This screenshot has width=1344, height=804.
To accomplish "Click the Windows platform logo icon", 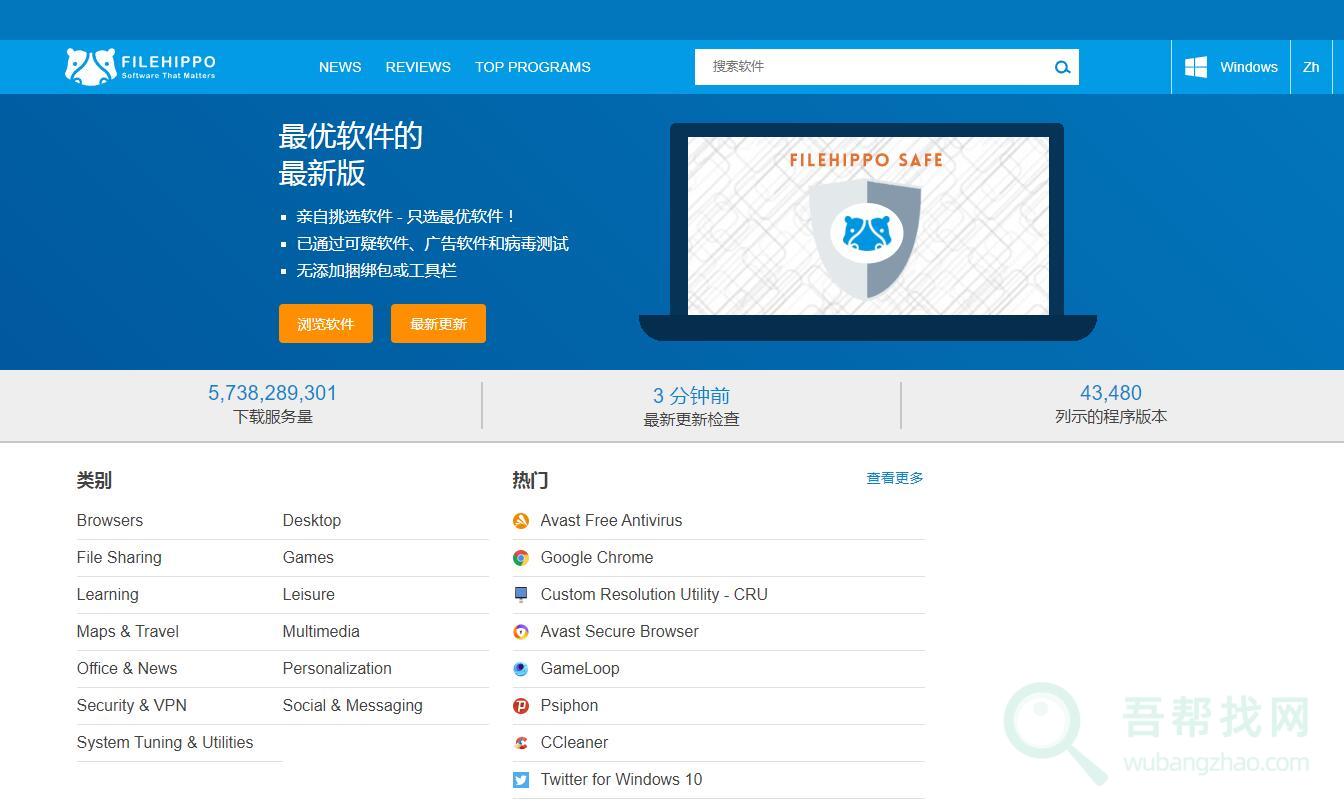I will (1195, 67).
